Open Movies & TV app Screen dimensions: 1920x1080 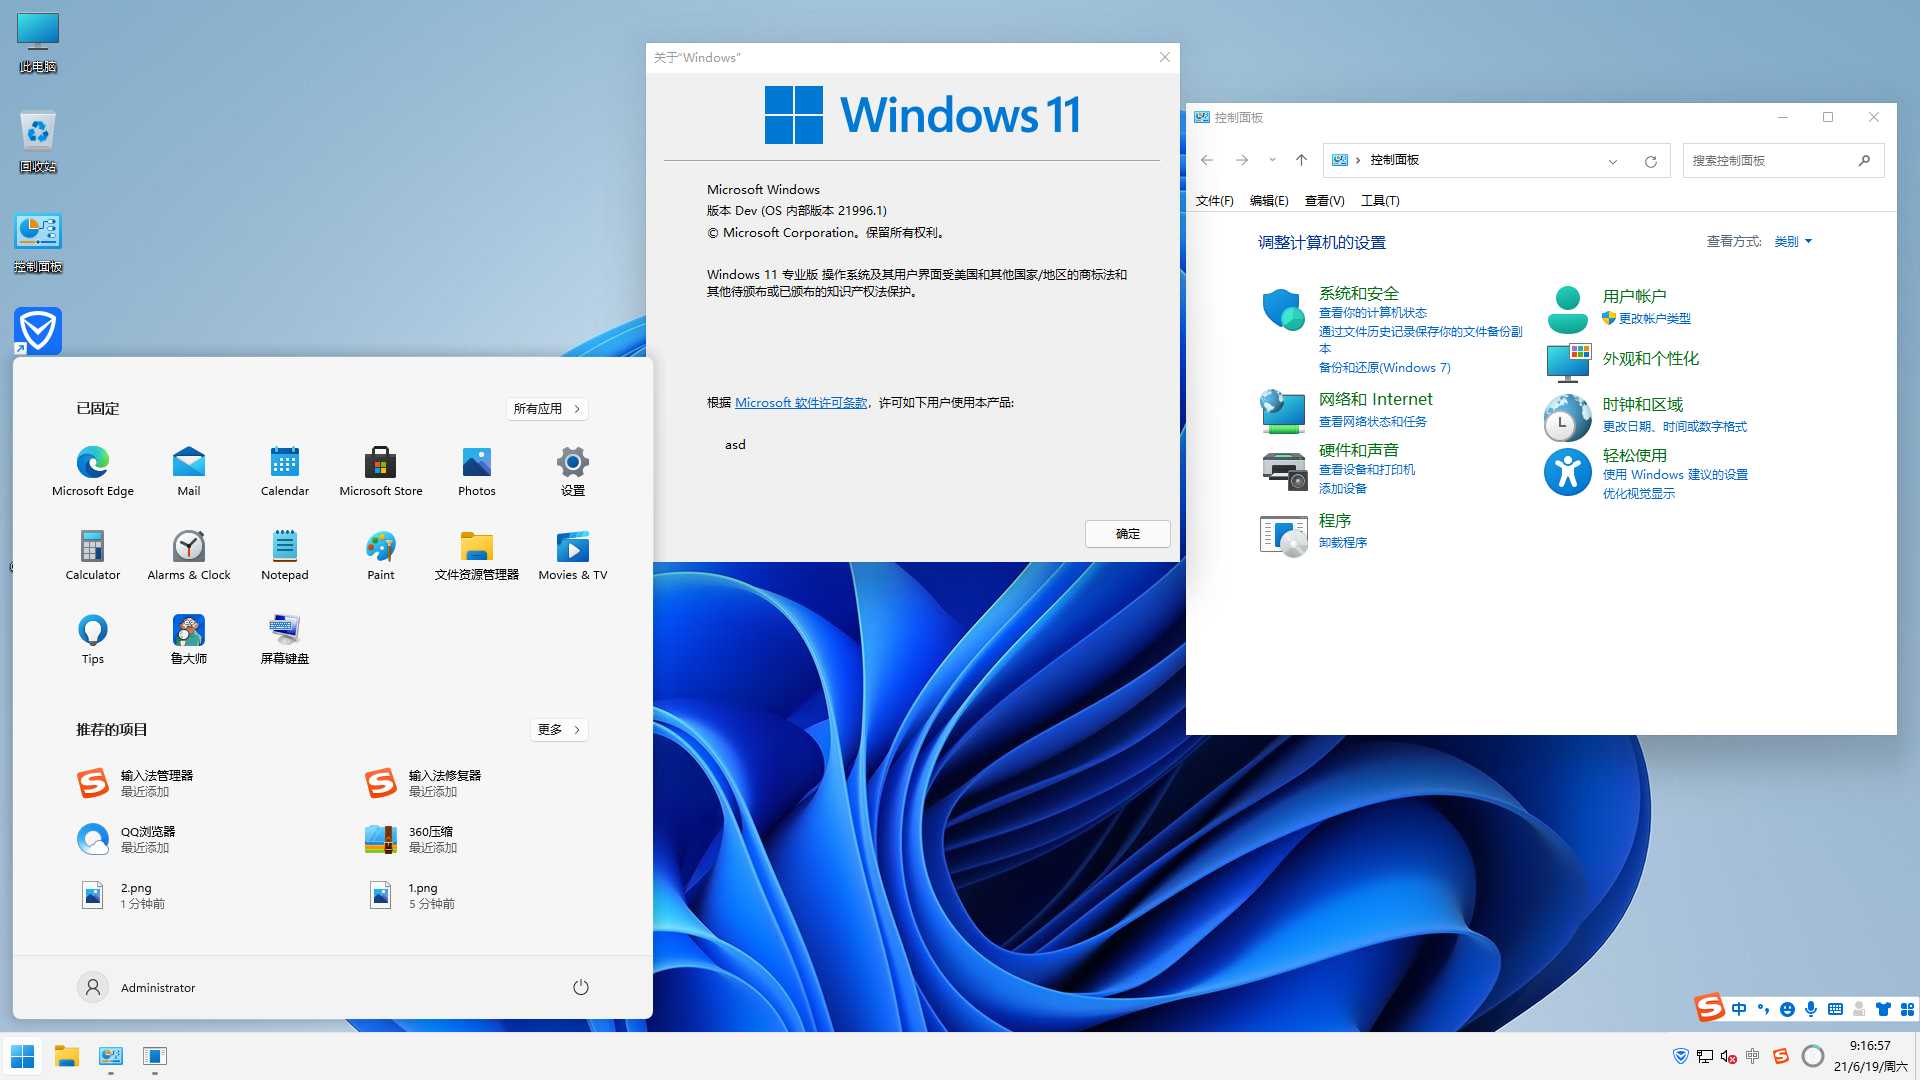tap(572, 547)
